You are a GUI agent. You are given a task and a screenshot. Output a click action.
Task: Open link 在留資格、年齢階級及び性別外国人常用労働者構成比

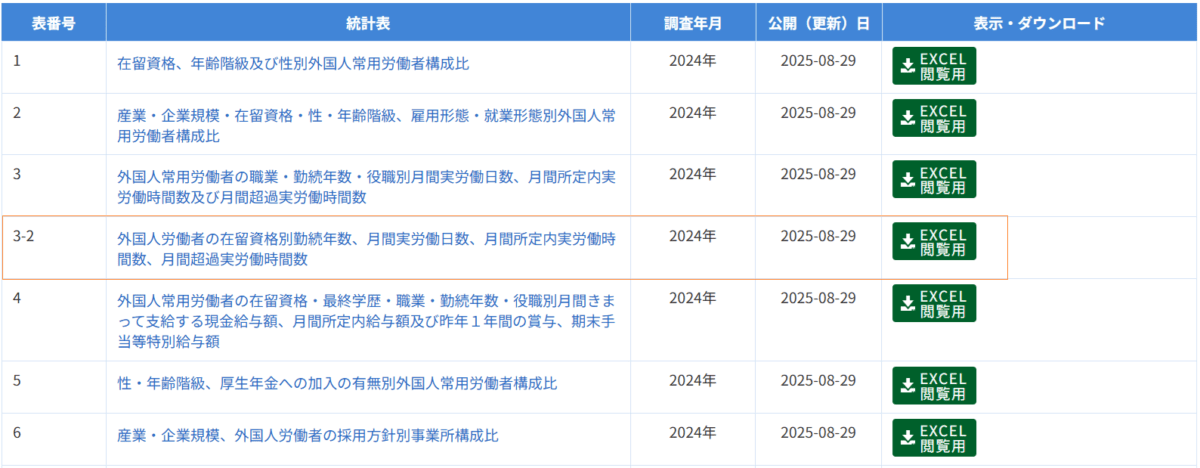point(293,64)
